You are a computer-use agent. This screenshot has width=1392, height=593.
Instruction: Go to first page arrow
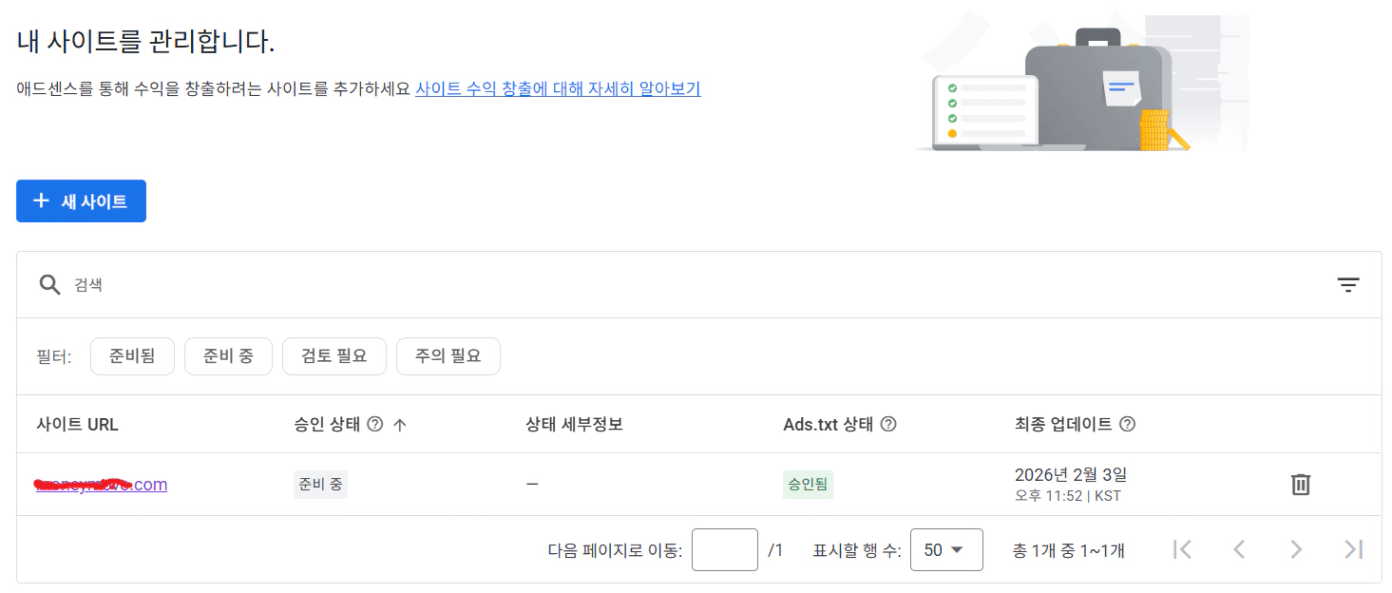pyautogui.click(x=1182, y=549)
